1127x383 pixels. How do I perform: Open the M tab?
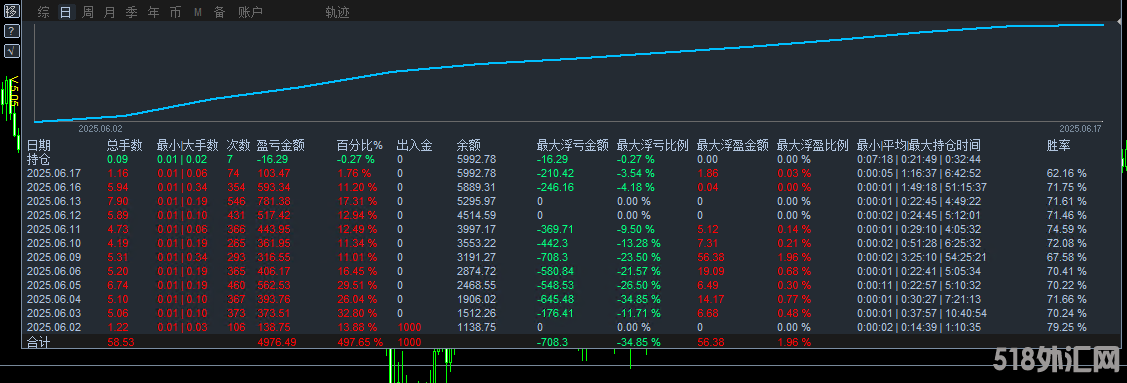click(x=198, y=12)
